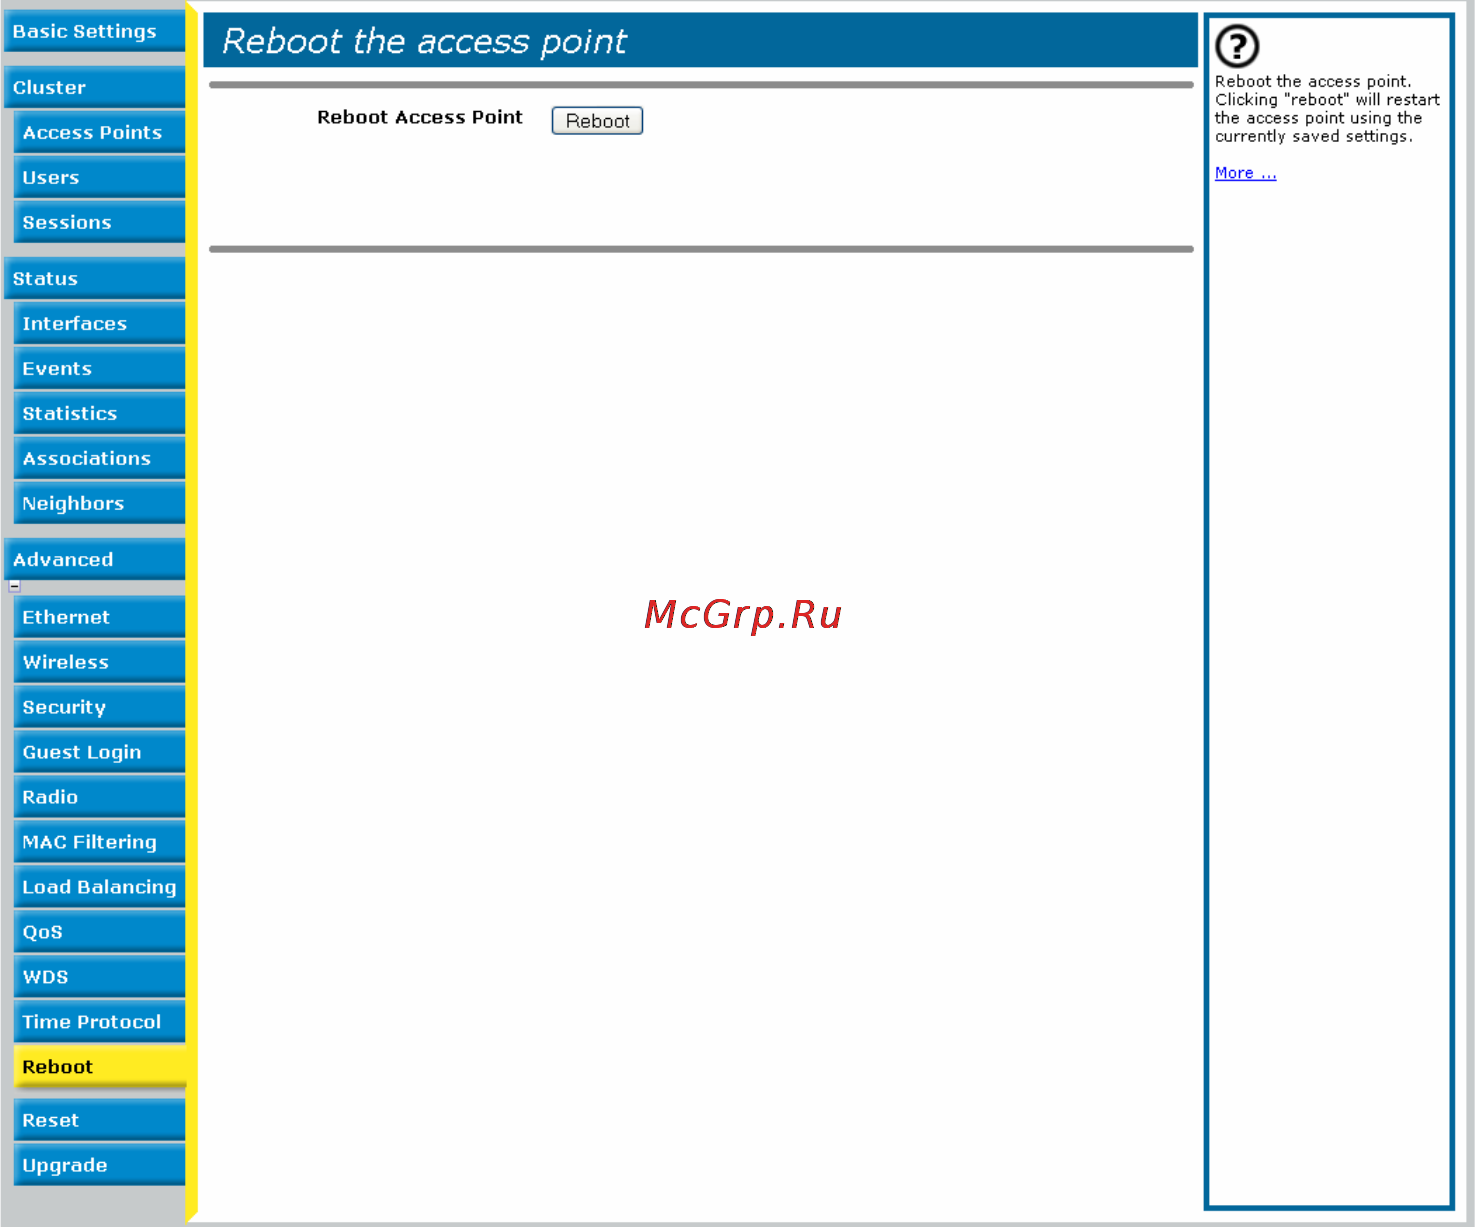Open the Associations page
The image size is (1475, 1227).
click(x=99, y=458)
